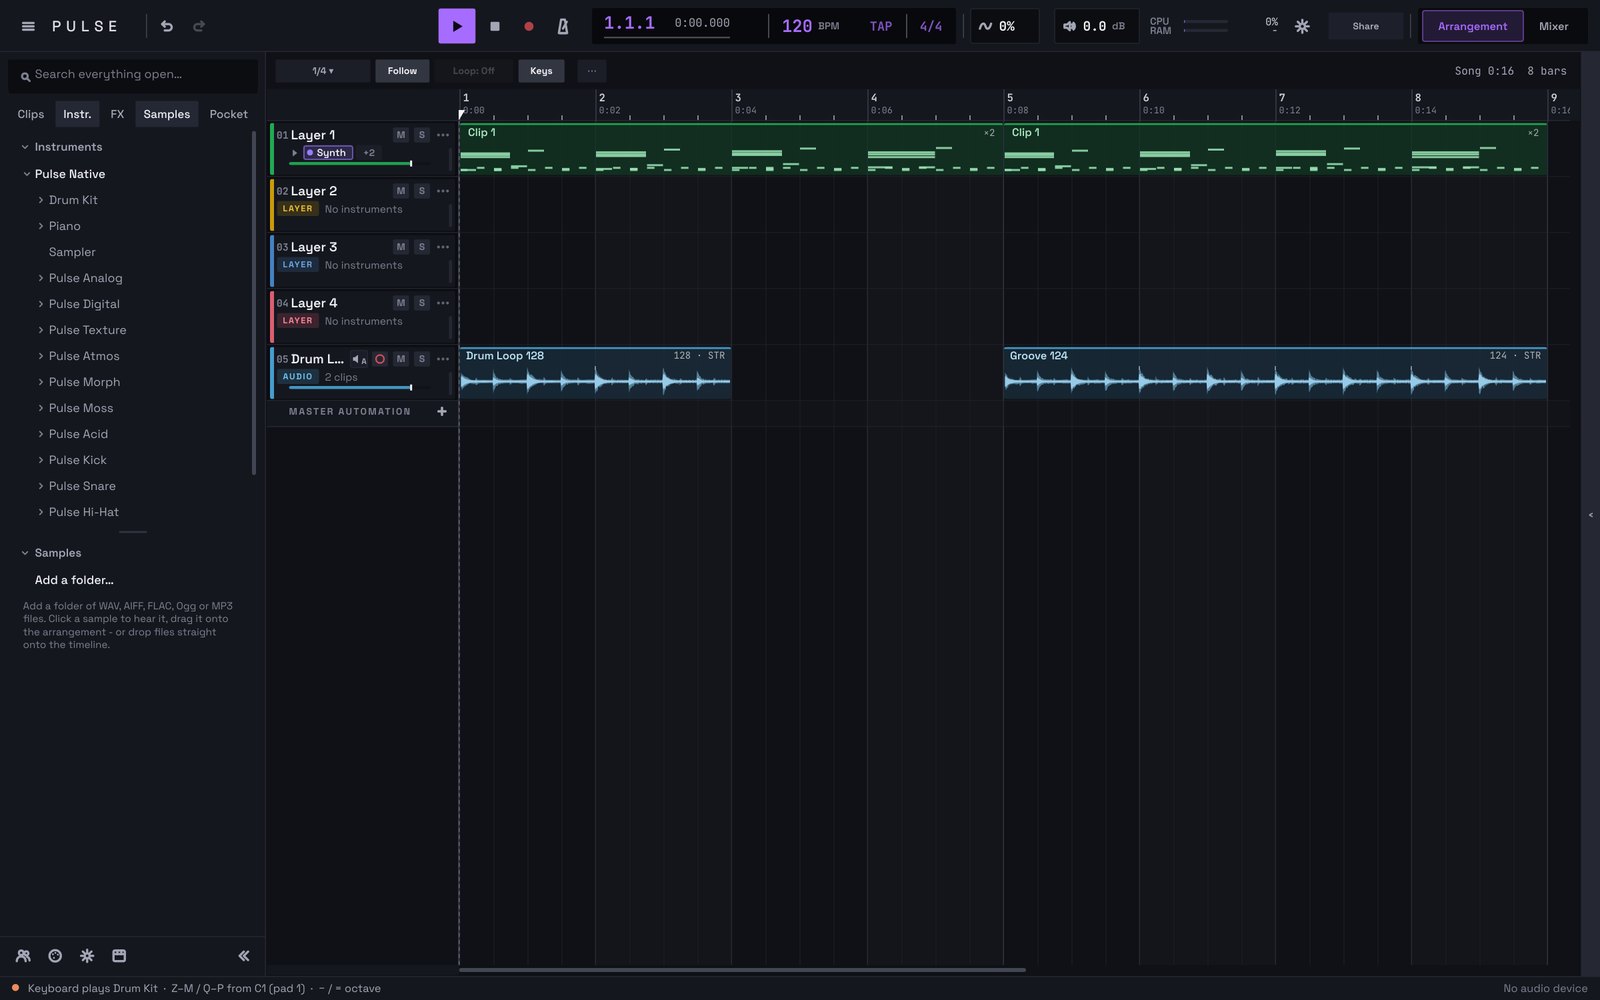Expand the Drum Kit instrument

click(40, 200)
